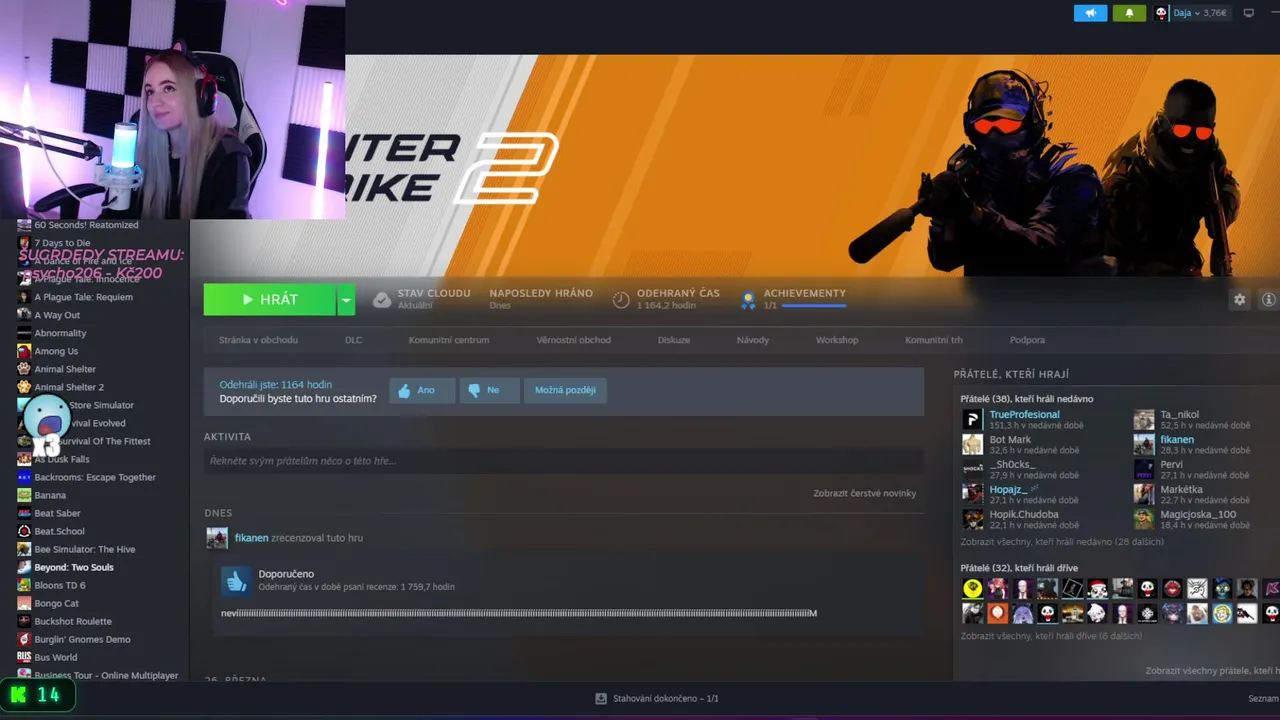Click fikanen's avatar in activity feed
Image resolution: width=1280 pixels, height=720 pixels.
pos(217,538)
